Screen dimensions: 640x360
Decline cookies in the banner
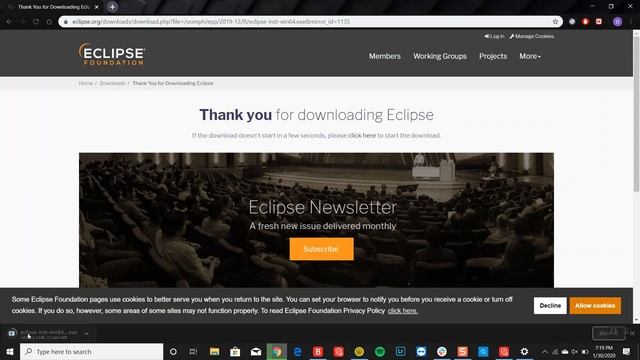[550, 306]
